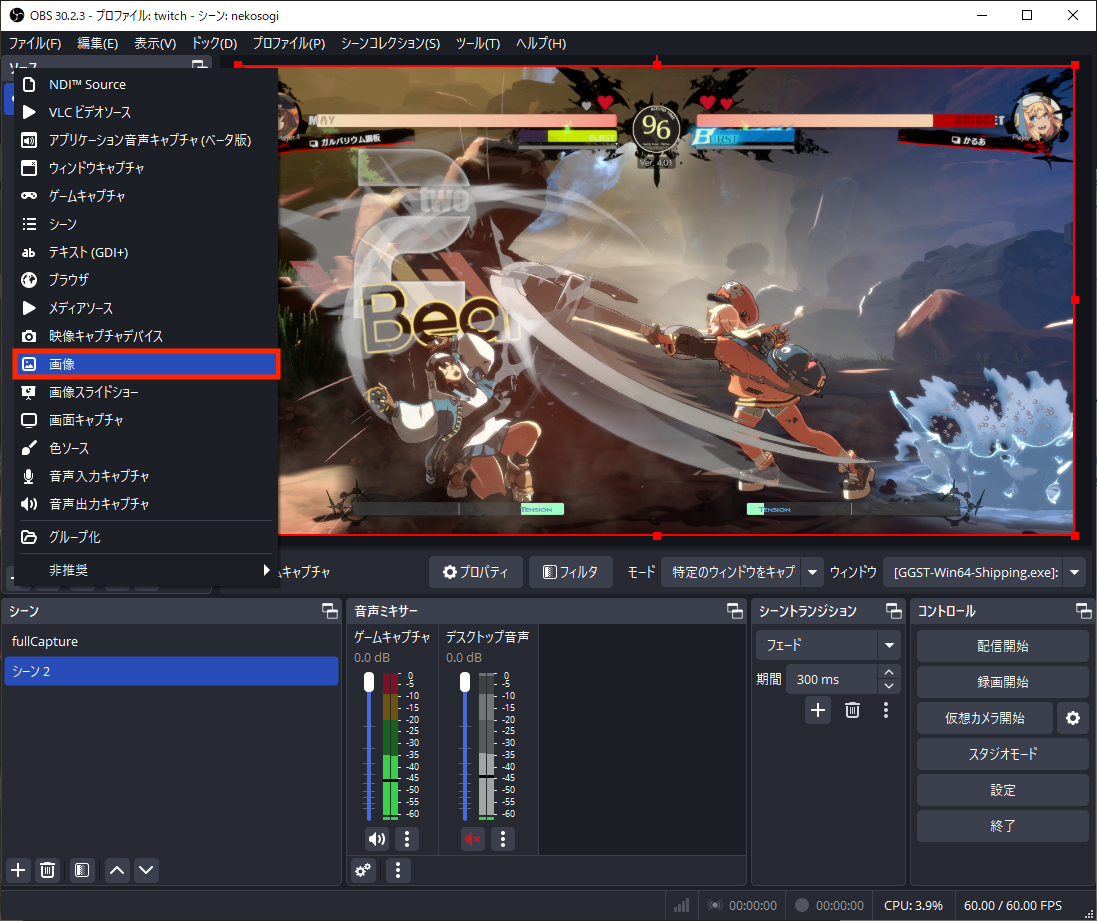Remove selected scene with trash icon
Viewport: 1097px width, 921px height.
[47, 870]
